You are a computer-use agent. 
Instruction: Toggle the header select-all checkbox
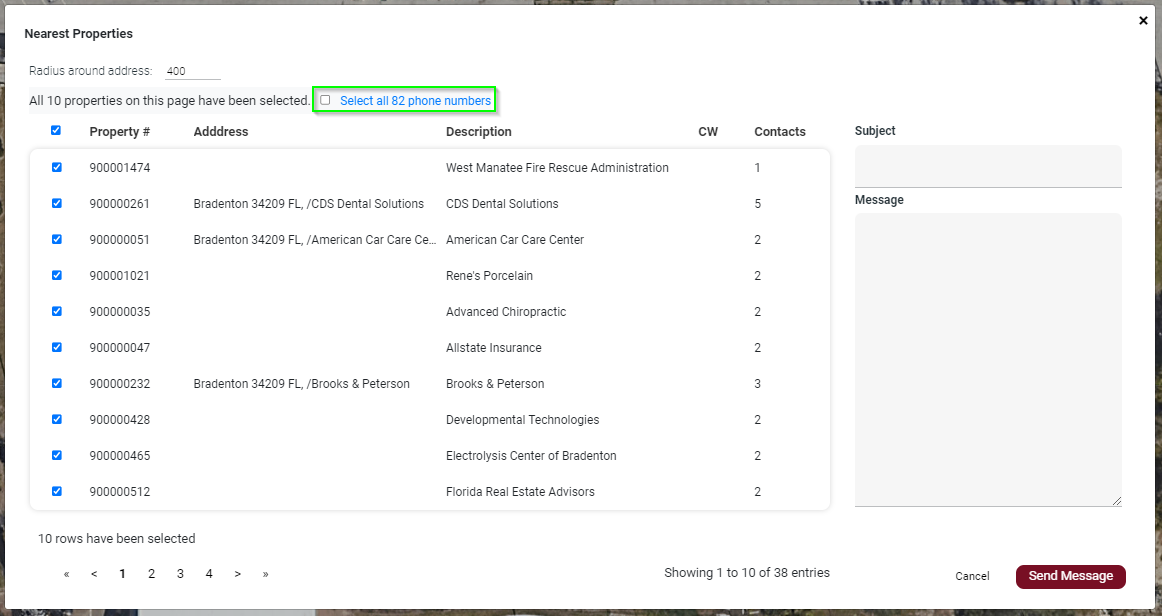point(56,130)
